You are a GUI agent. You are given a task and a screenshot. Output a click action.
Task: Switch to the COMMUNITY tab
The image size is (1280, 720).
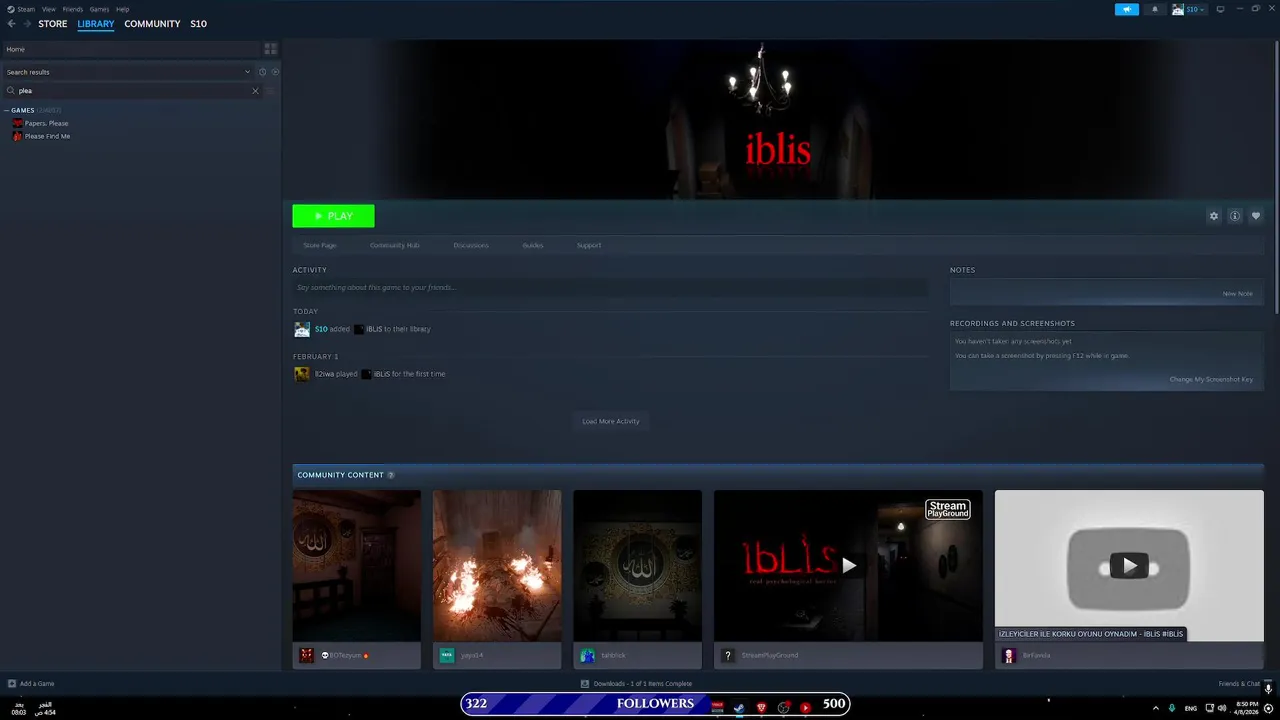click(x=152, y=24)
